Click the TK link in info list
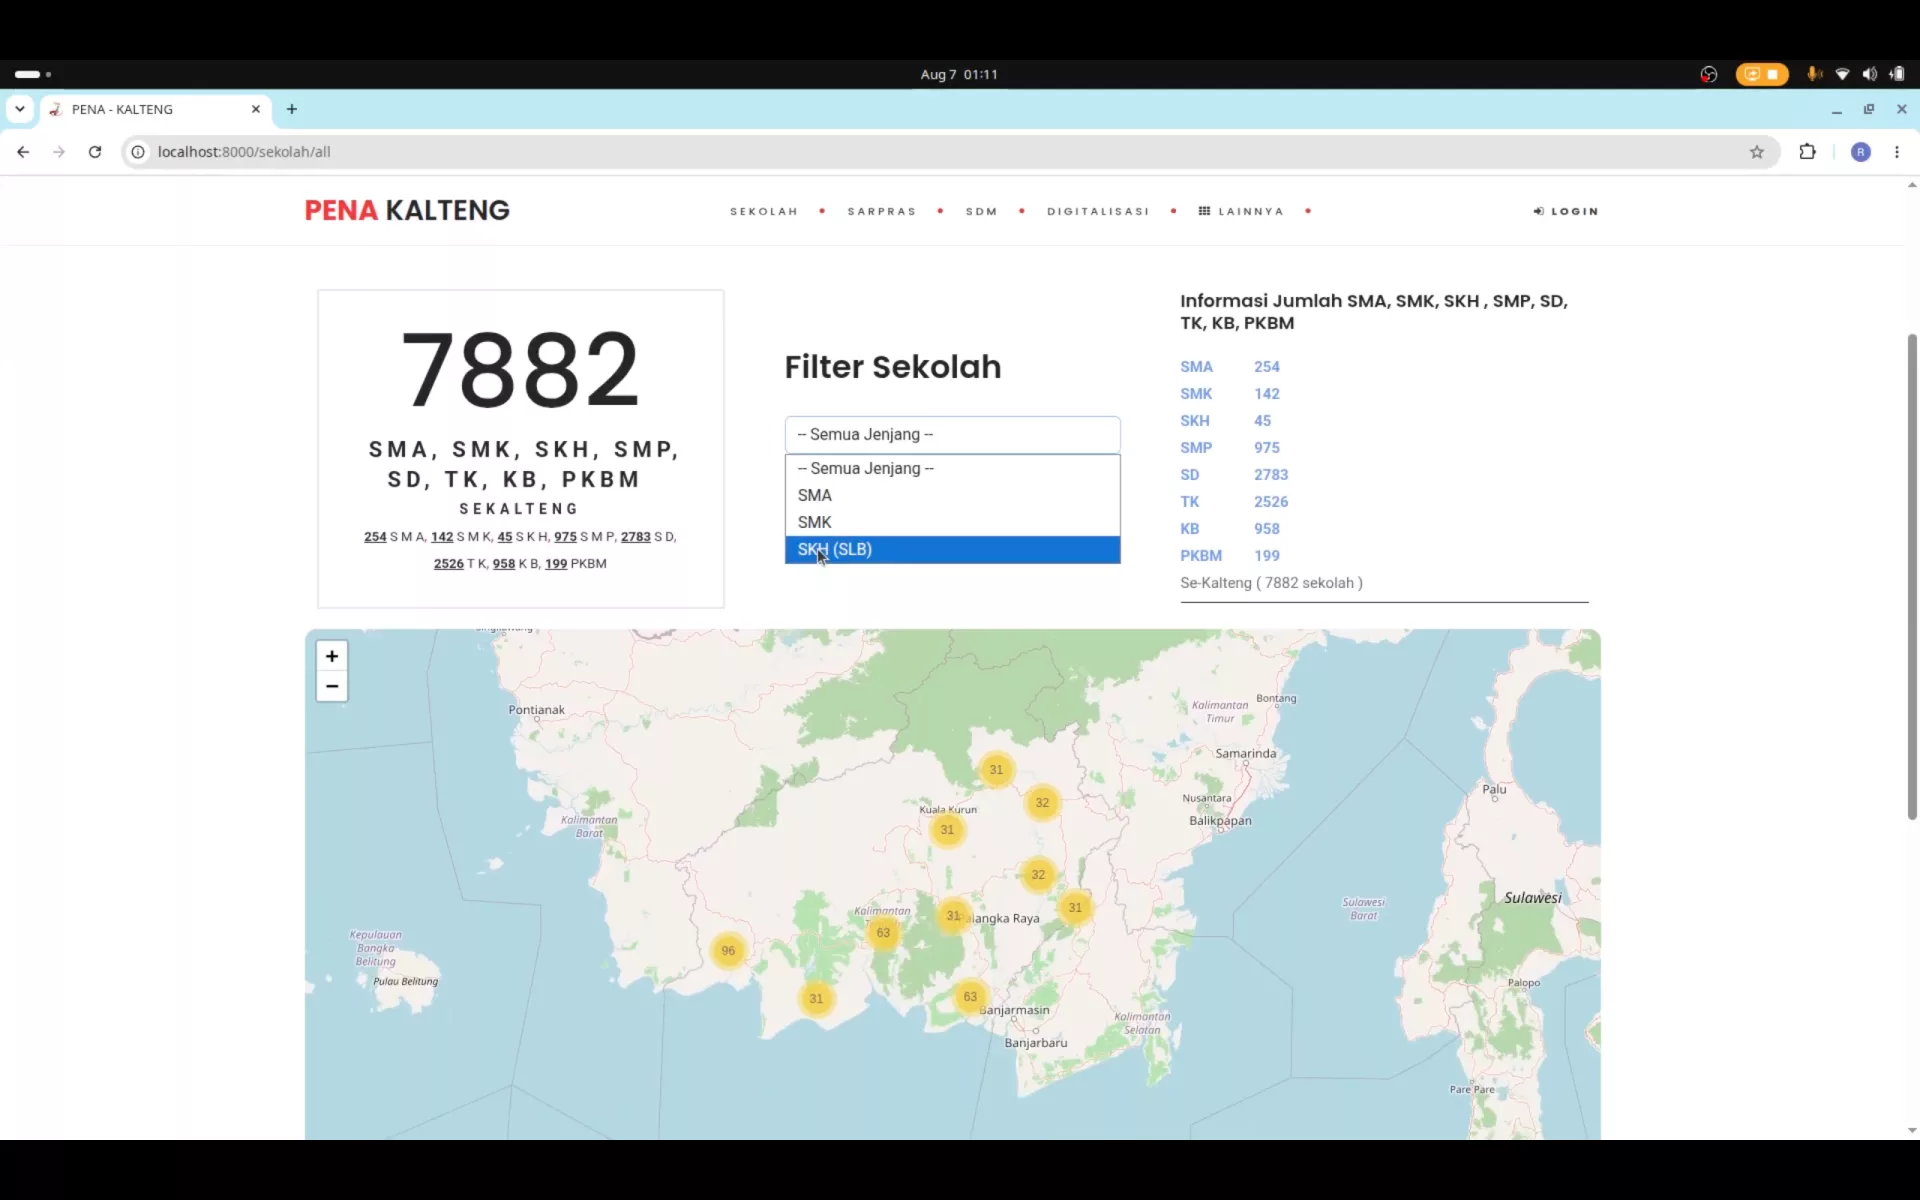The height and width of the screenshot is (1200, 1920). pyautogui.click(x=1190, y=502)
